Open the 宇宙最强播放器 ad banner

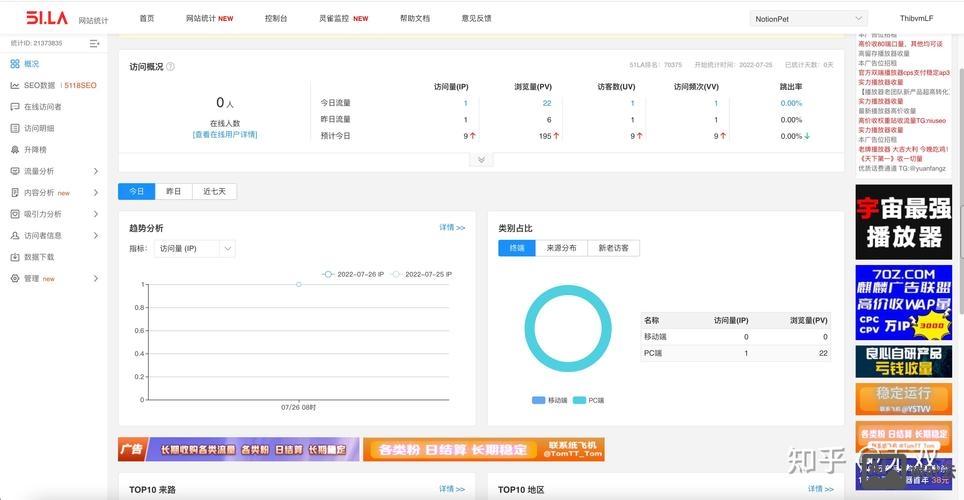tap(904, 222)
